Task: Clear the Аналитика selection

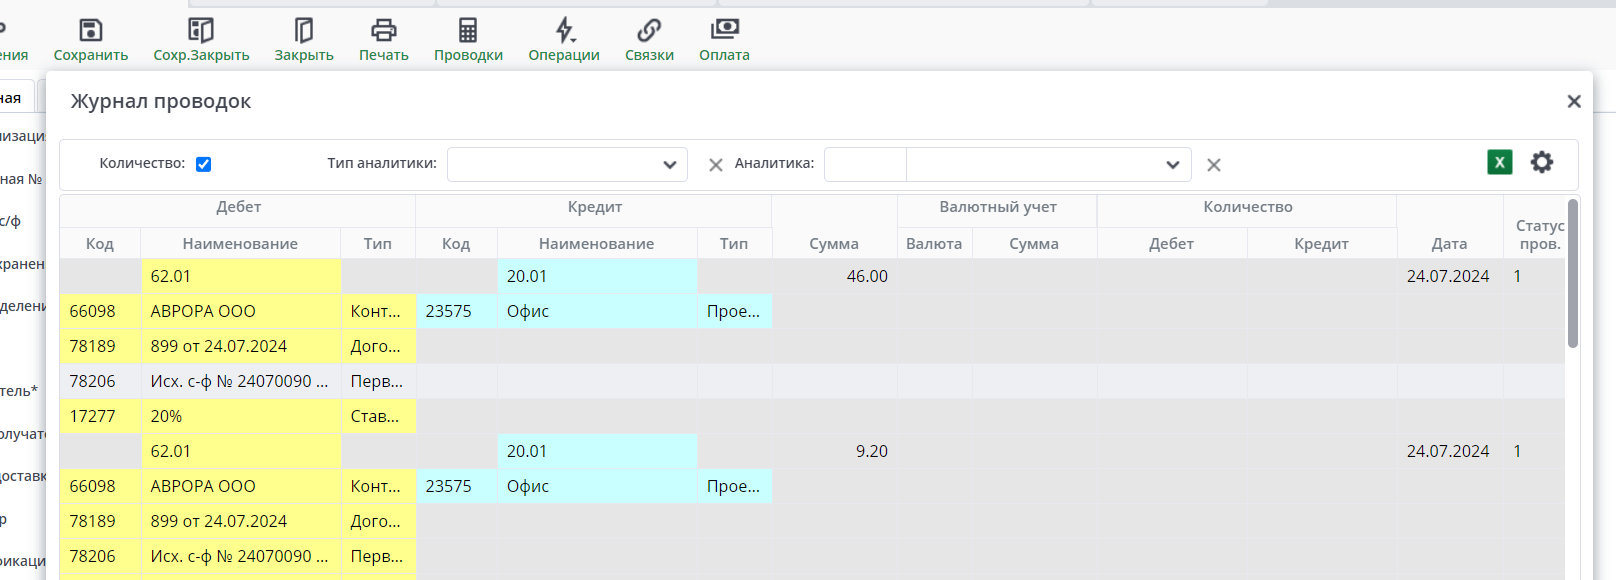Action: coord(1214,165)
